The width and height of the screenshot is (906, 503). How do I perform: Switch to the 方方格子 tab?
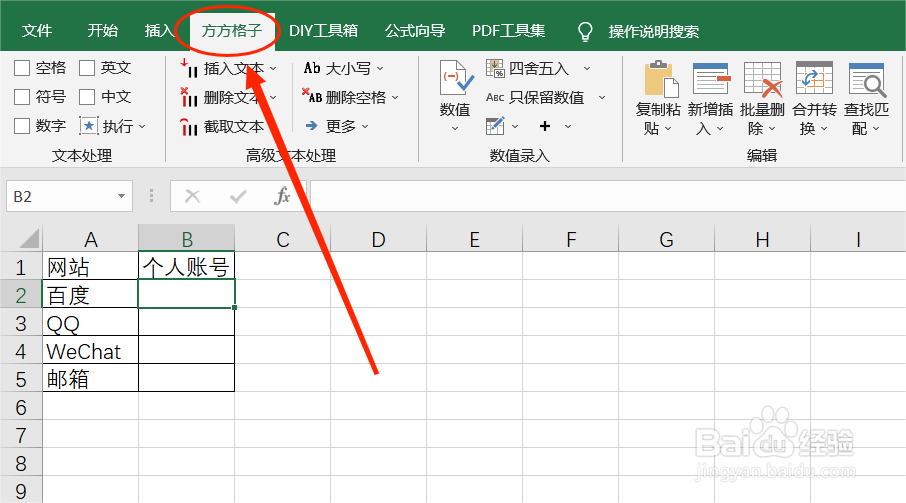pyautogui.click(x=231, y=31)
